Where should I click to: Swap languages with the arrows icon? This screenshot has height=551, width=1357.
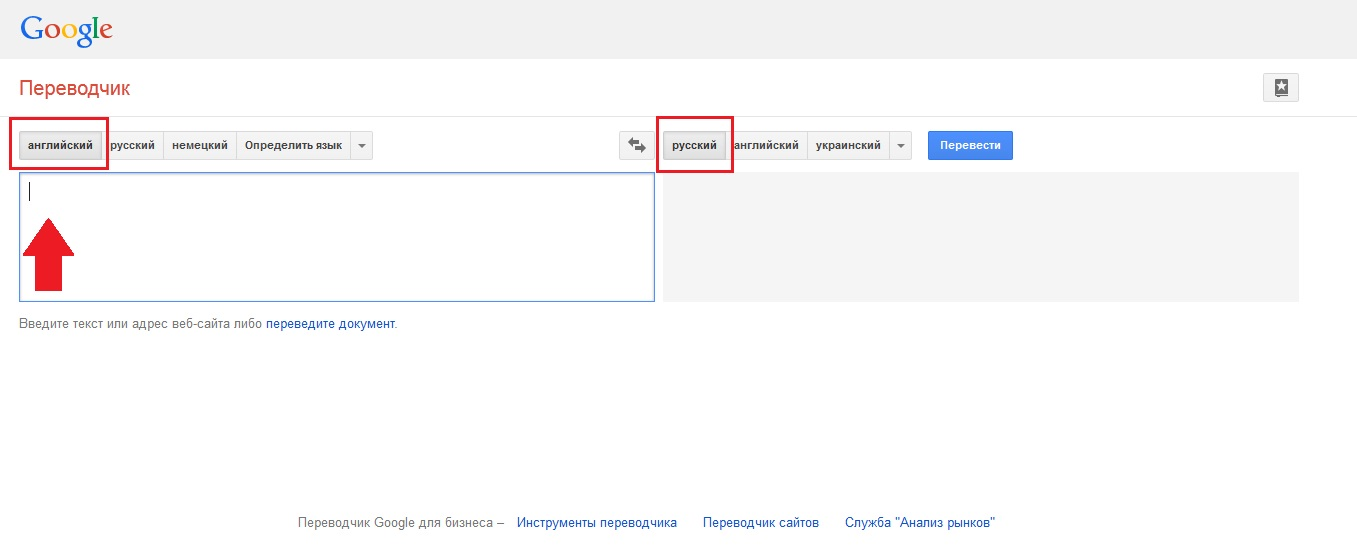(636, 146)
